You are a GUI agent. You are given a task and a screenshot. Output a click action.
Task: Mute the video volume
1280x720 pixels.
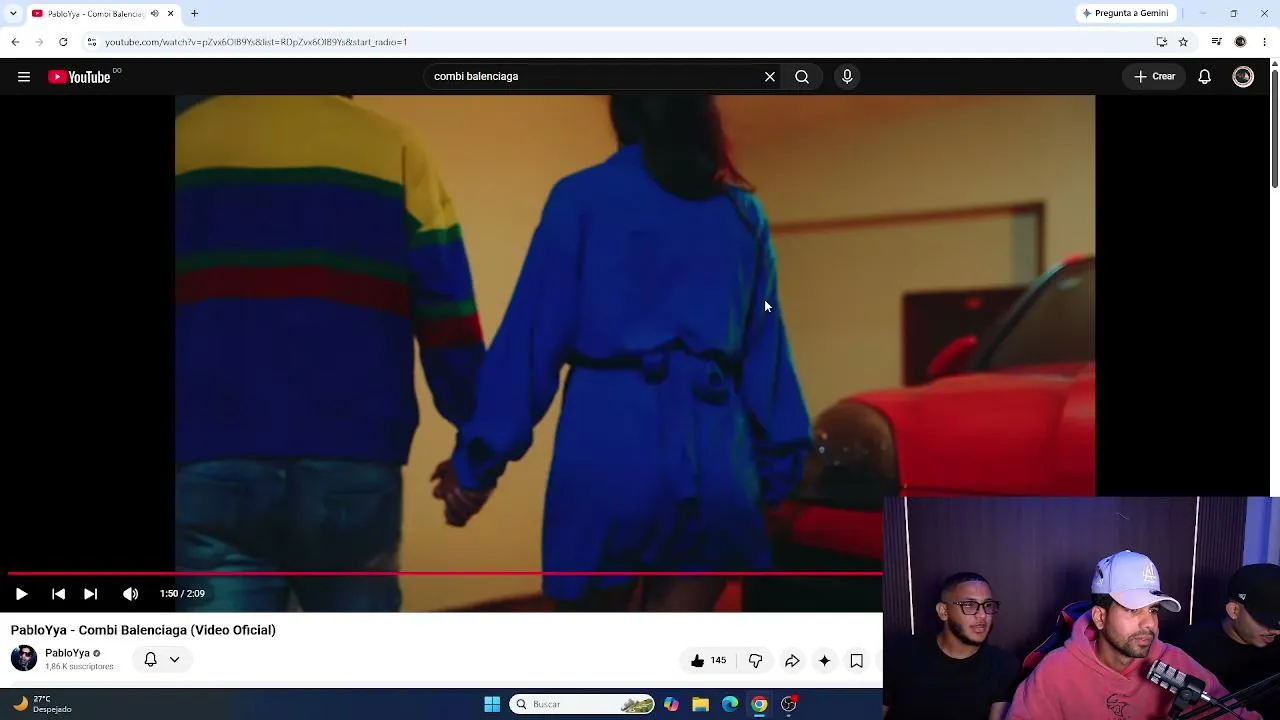(130, 594)
